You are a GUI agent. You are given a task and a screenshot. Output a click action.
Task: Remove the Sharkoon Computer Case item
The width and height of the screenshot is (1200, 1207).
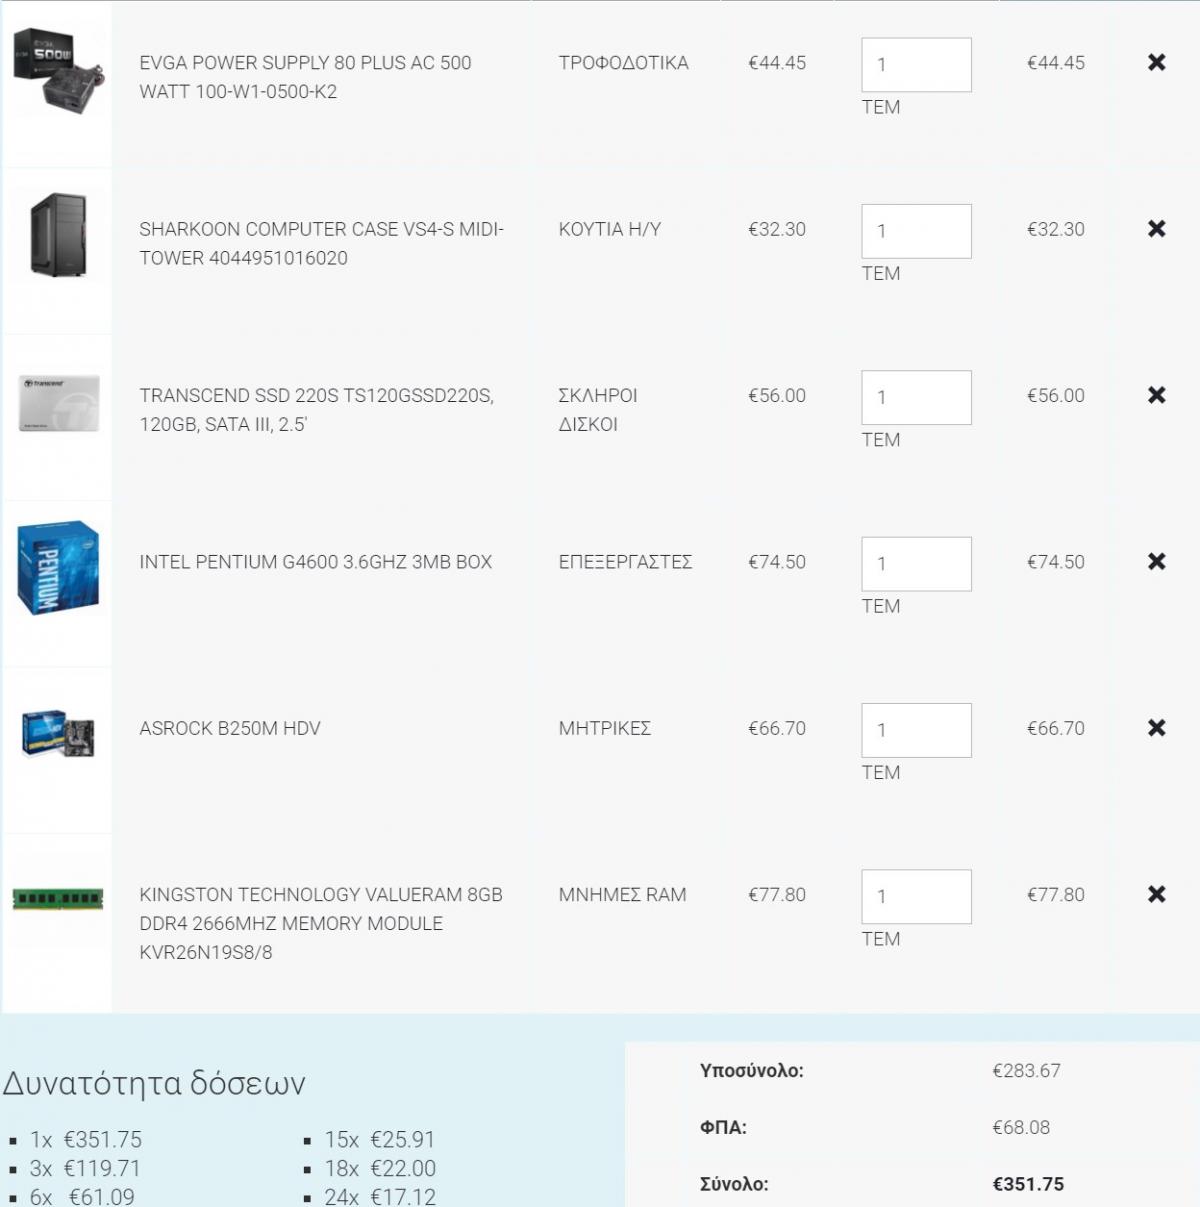pyautogui.click(x=1157, y=229)
